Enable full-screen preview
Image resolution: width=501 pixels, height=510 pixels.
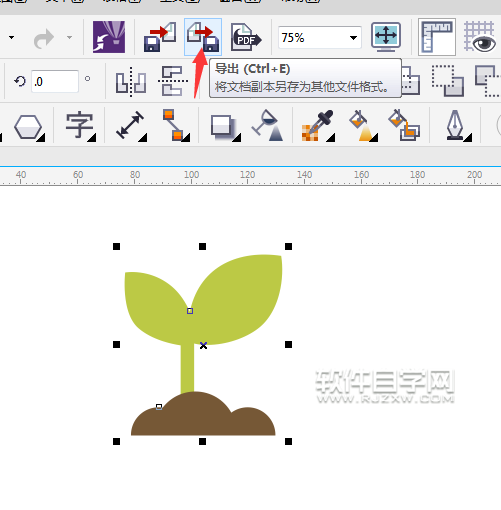(x=386, y=37)
